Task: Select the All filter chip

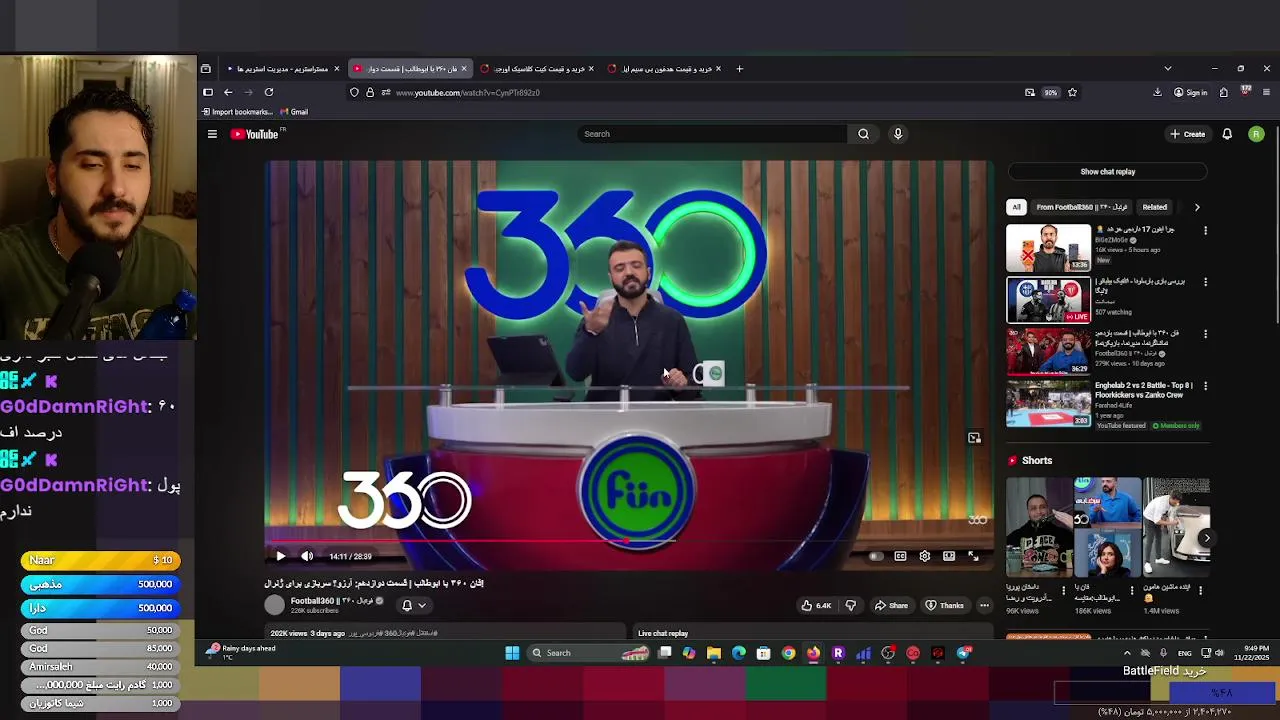Action: pos(1016,207)
